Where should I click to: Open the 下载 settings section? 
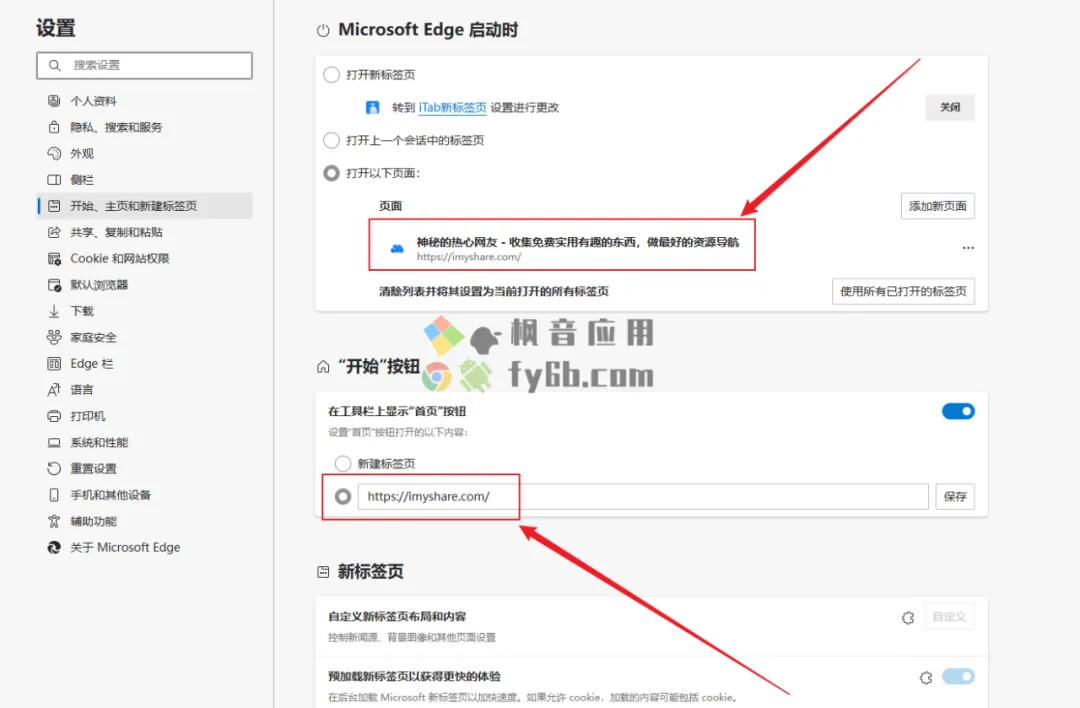[x=145, y=311]
